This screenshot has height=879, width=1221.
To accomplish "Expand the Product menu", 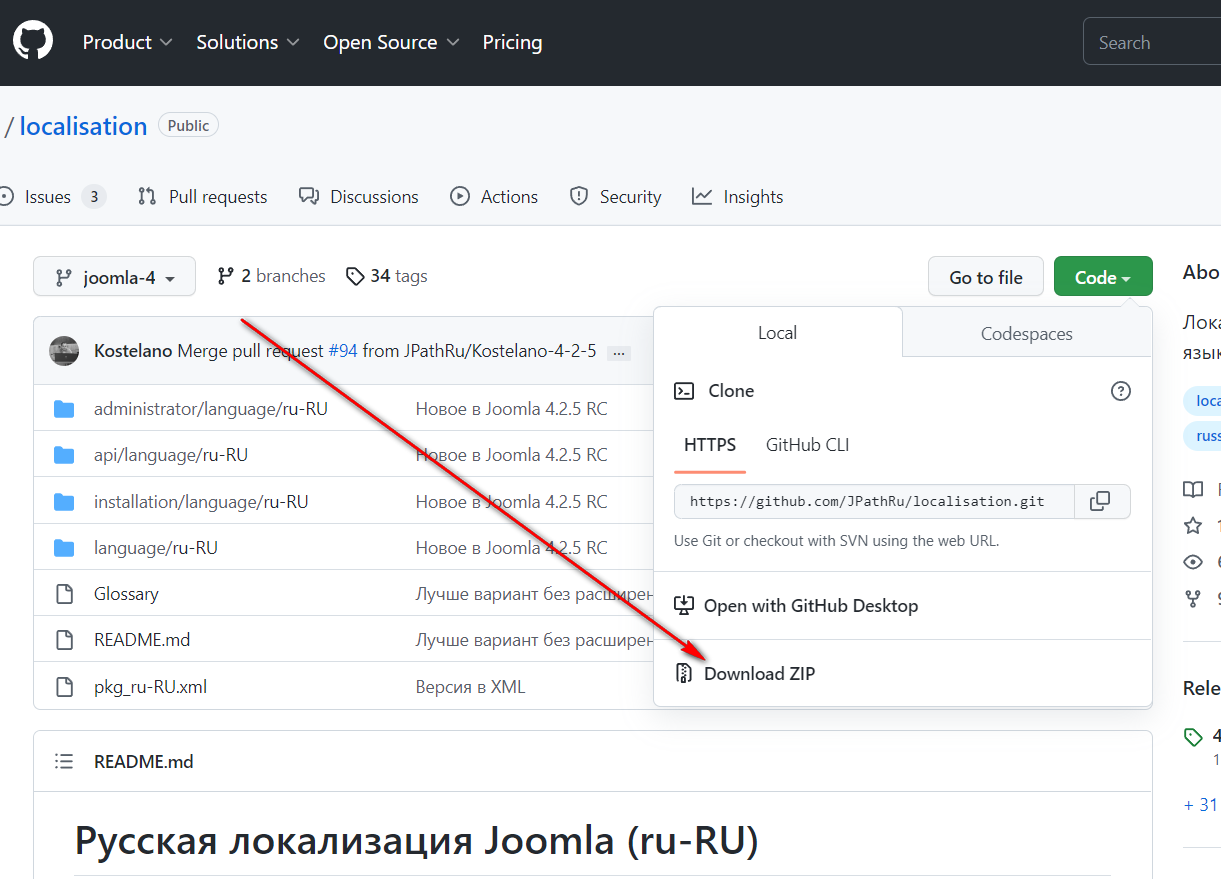I will pos(127,42).
